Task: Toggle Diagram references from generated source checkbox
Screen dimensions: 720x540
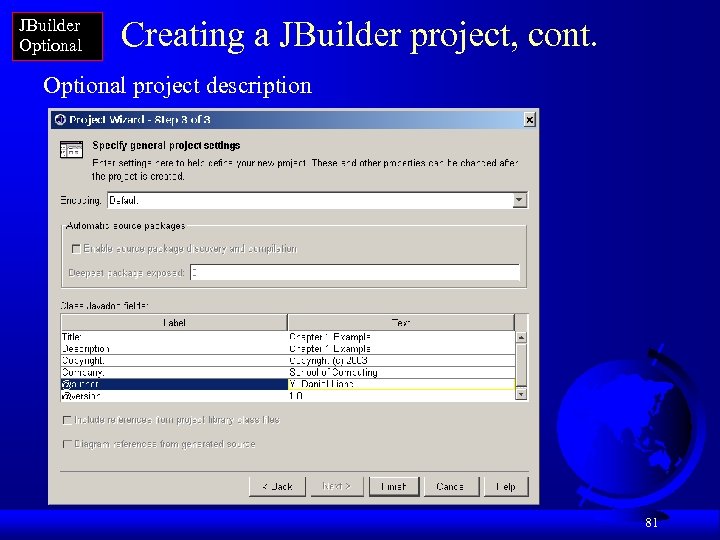Action: click(67, 444)
